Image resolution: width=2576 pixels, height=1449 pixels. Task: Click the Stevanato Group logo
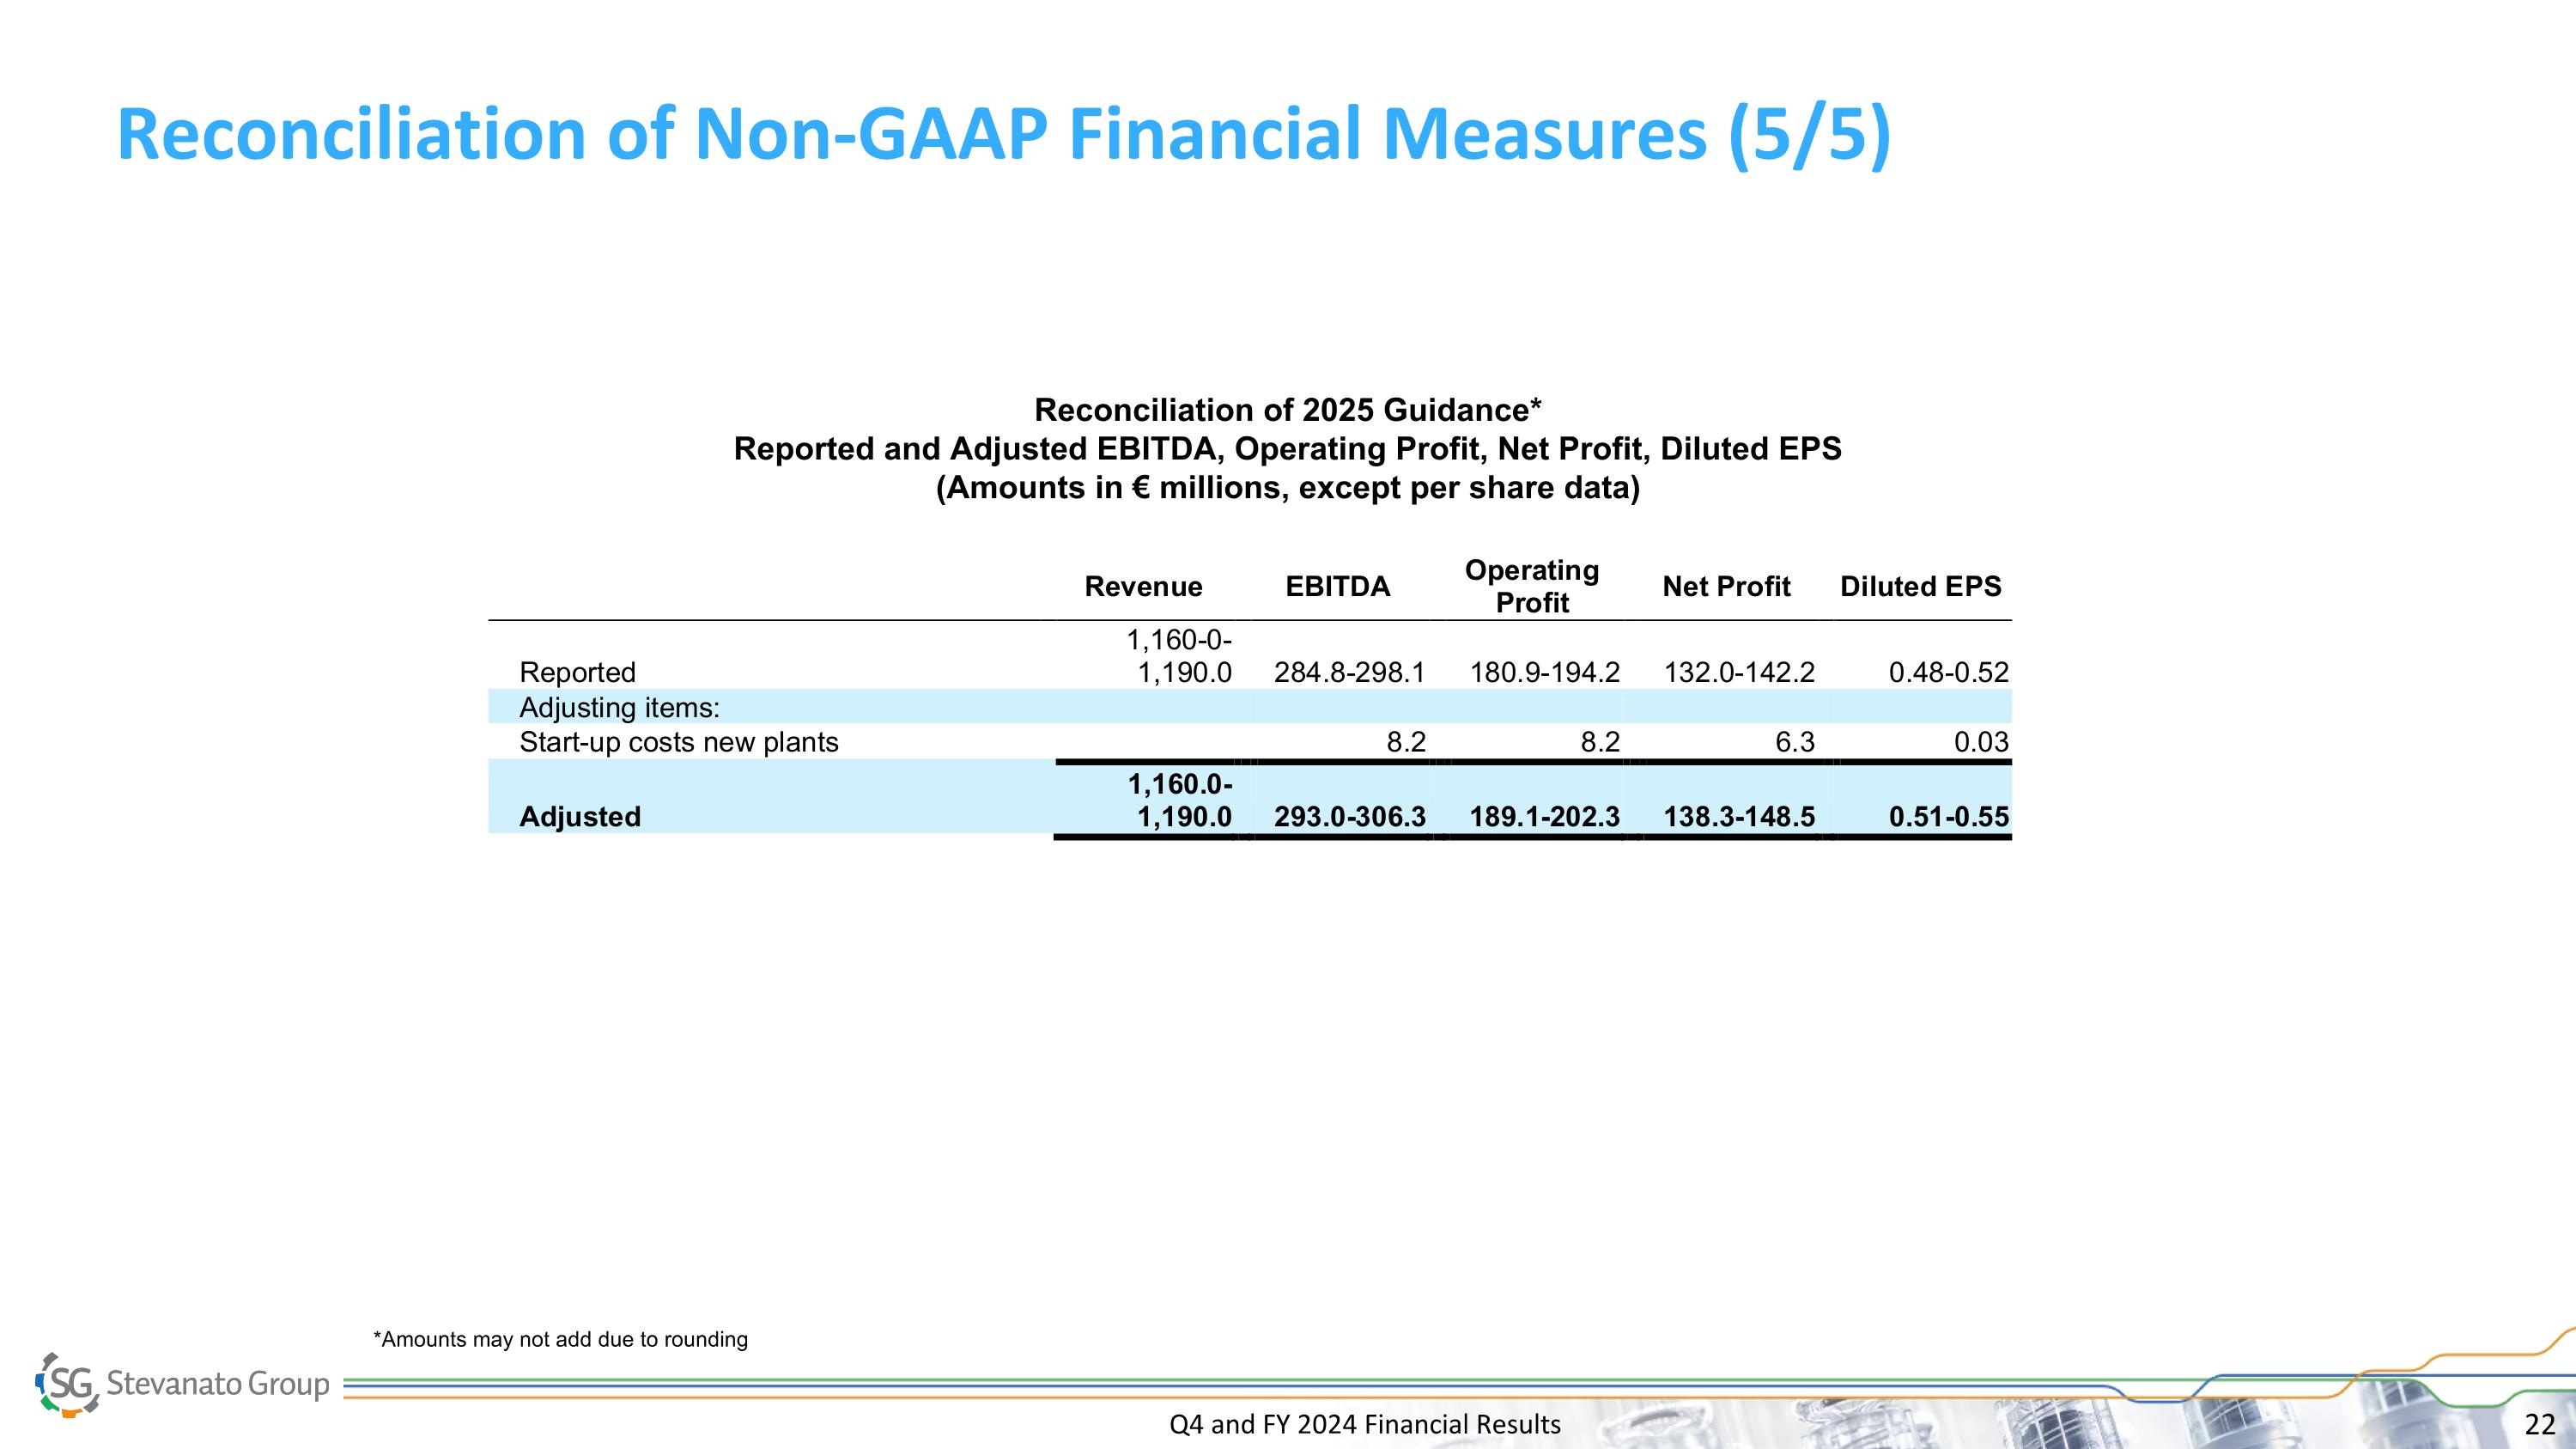point(182,1384)
